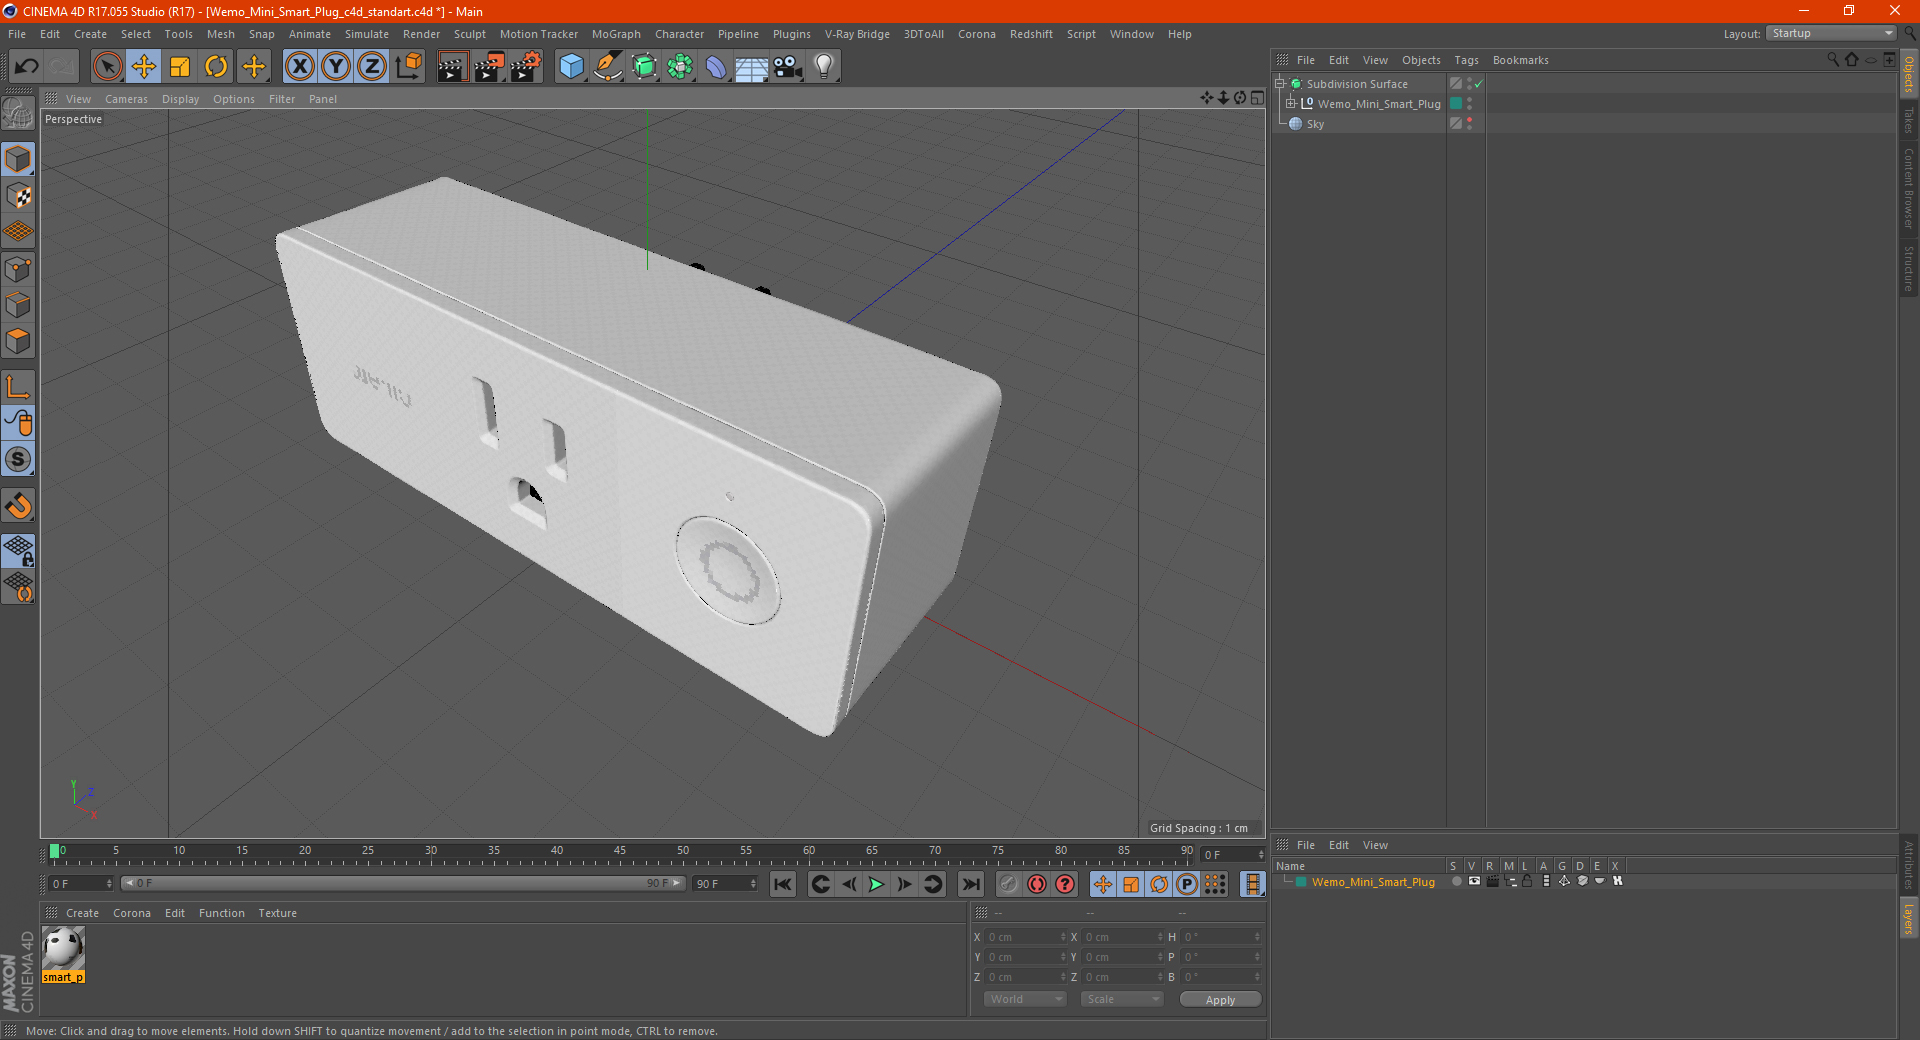Click the timeline range slider bar
Screen dimensions: 1920x1040
(x=403, y=884)
